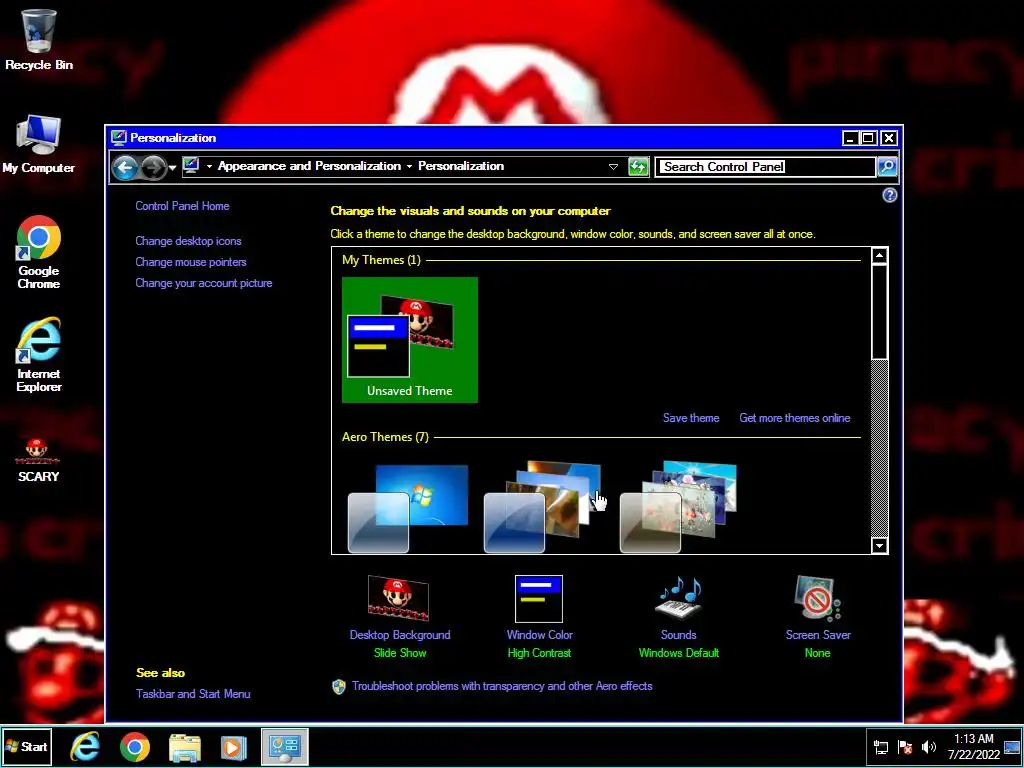Click the Save theme link
The image size is (1024, 768).
click(691, 418)
